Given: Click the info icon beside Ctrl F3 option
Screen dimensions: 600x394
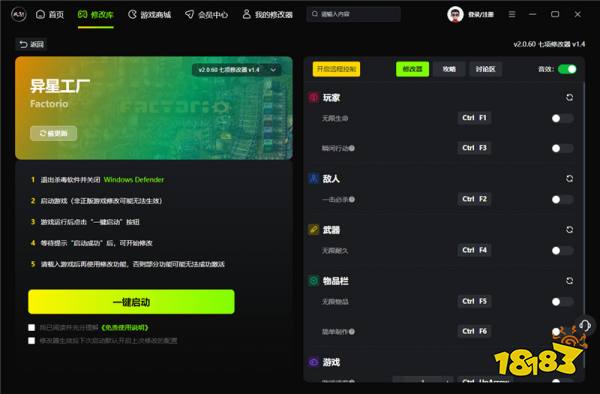Looking at the screenshot, I should coord(352,148).
